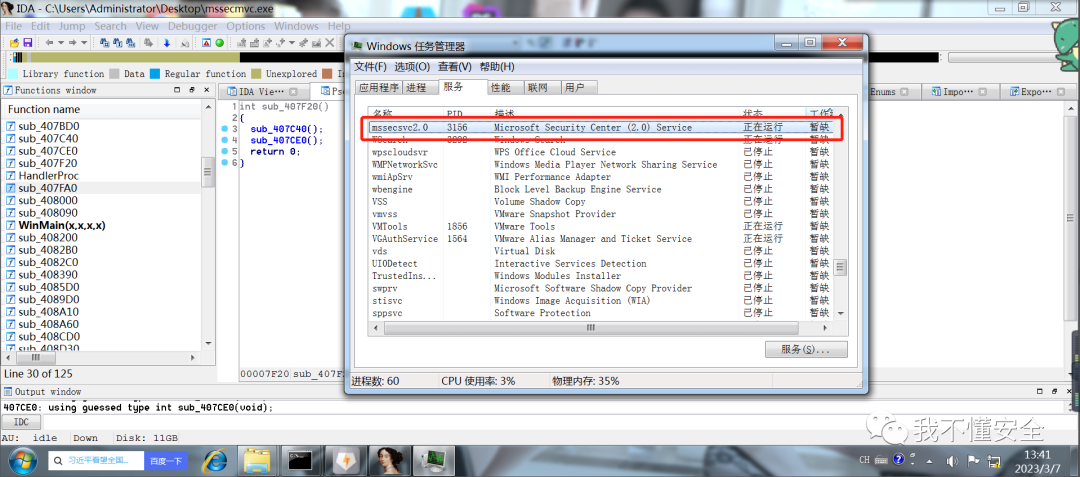This screenshot has width=1080, height=477.
Task: Click the Open file icon in IDA toolbar
Action: tap(13, 43)
